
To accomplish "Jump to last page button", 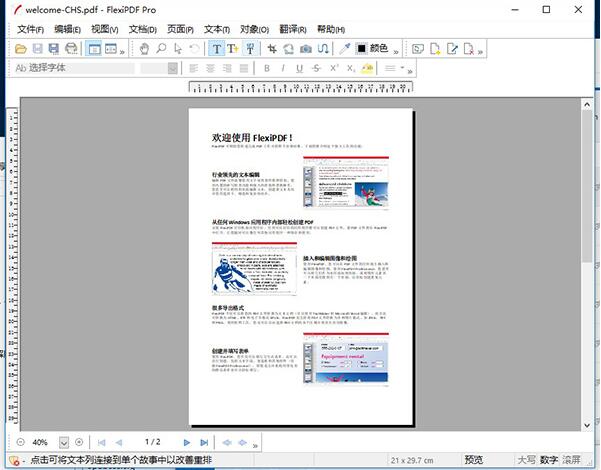I will point(204,442).
